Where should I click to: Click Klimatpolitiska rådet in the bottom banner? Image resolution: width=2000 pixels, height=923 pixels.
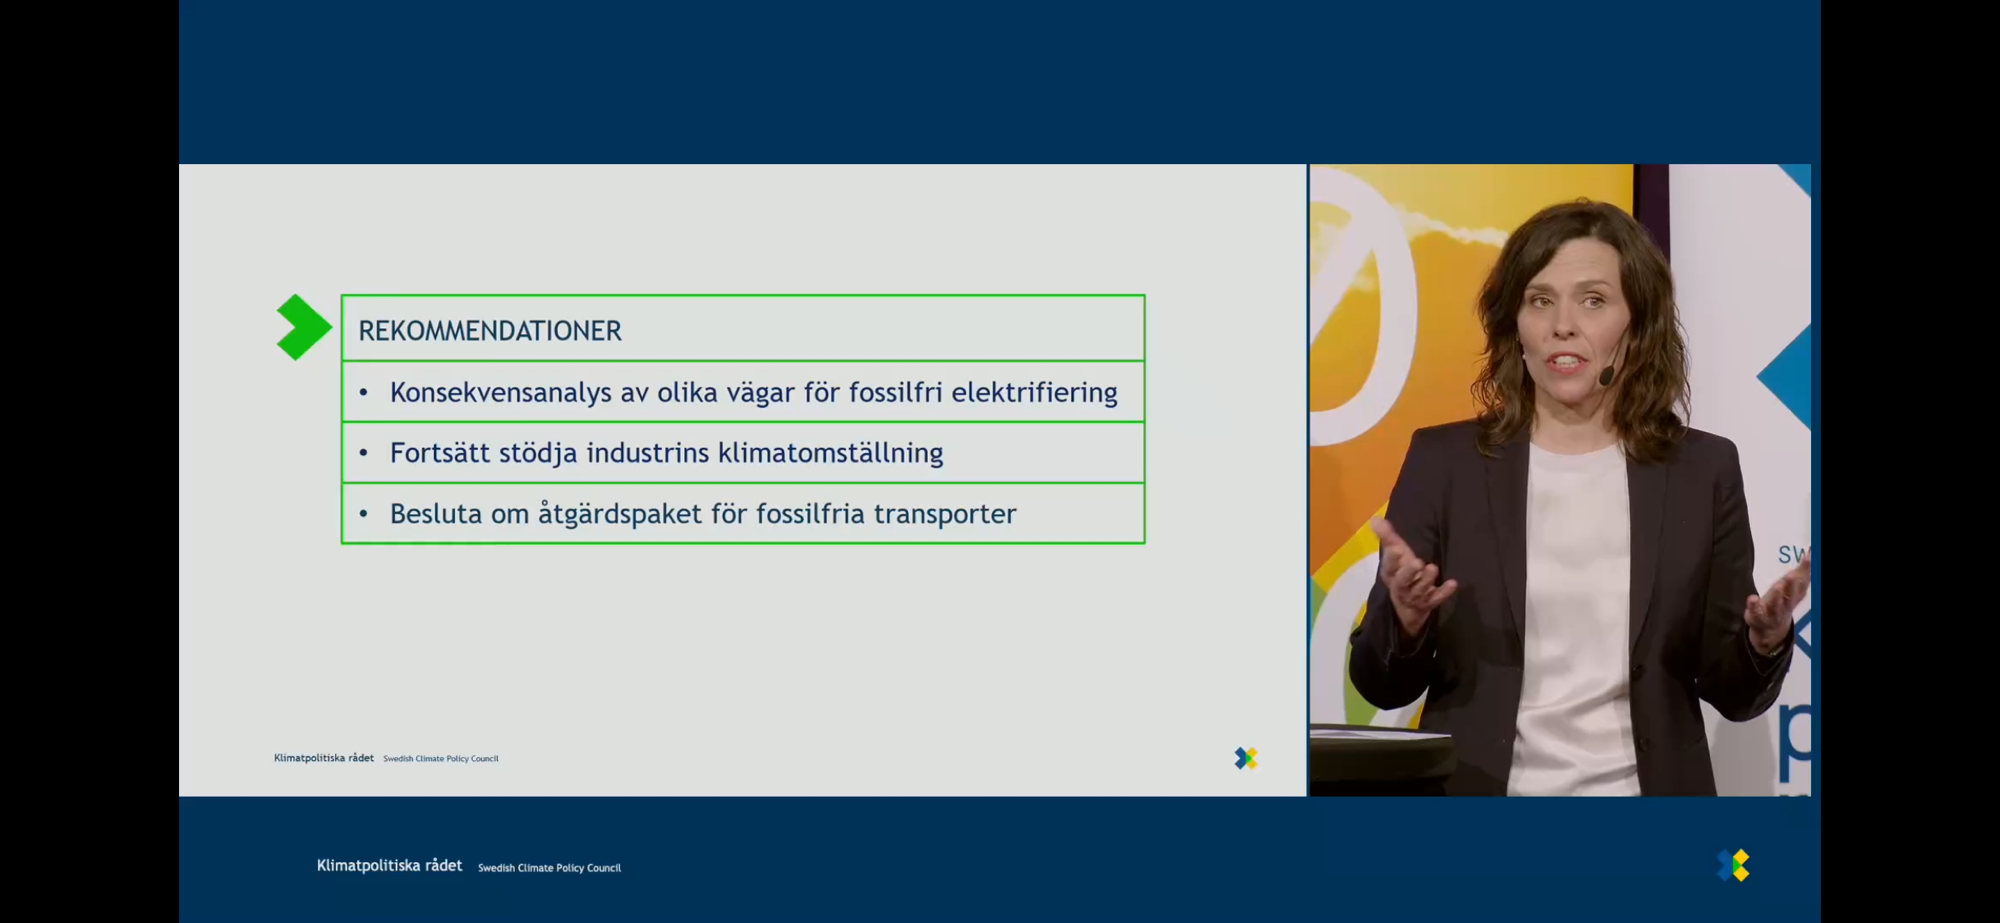pos(389,866)
